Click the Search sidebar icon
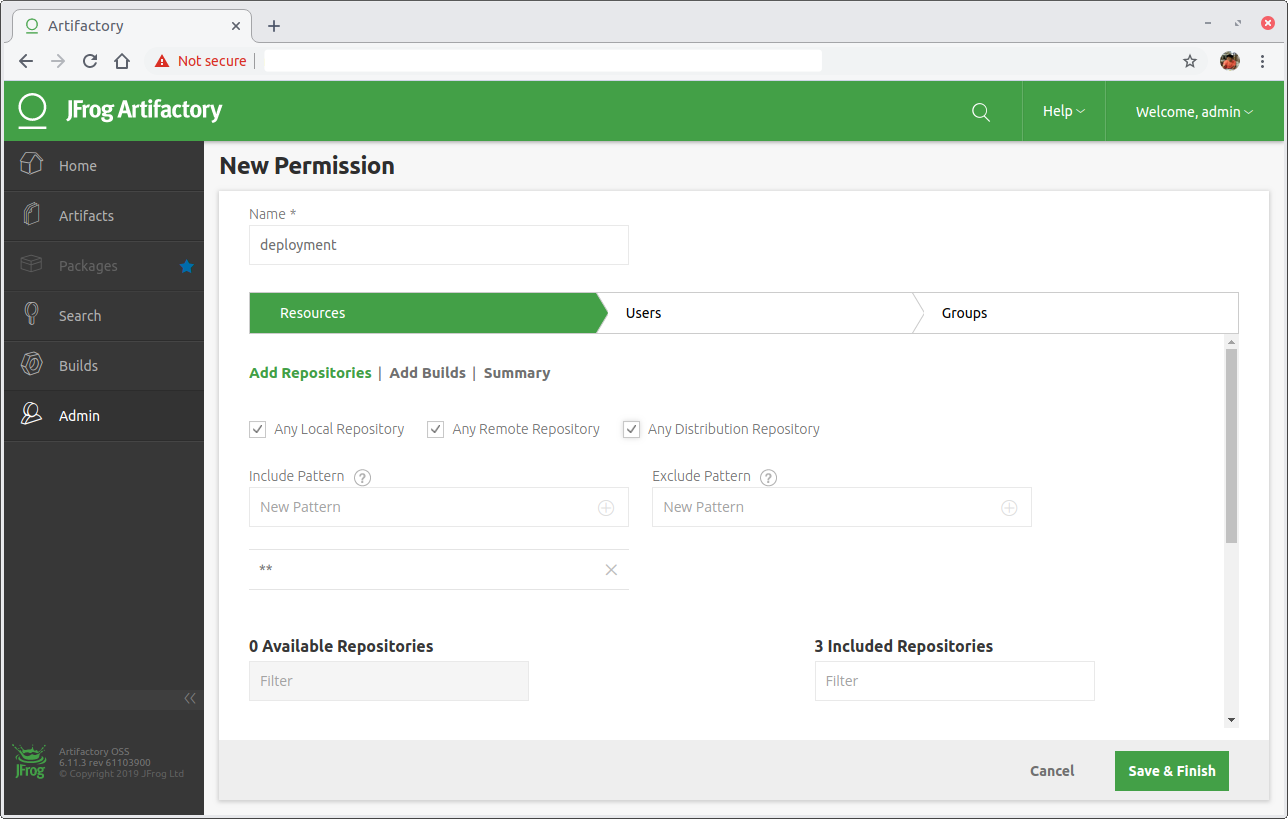1288x819 pixels. pos(31,314)
